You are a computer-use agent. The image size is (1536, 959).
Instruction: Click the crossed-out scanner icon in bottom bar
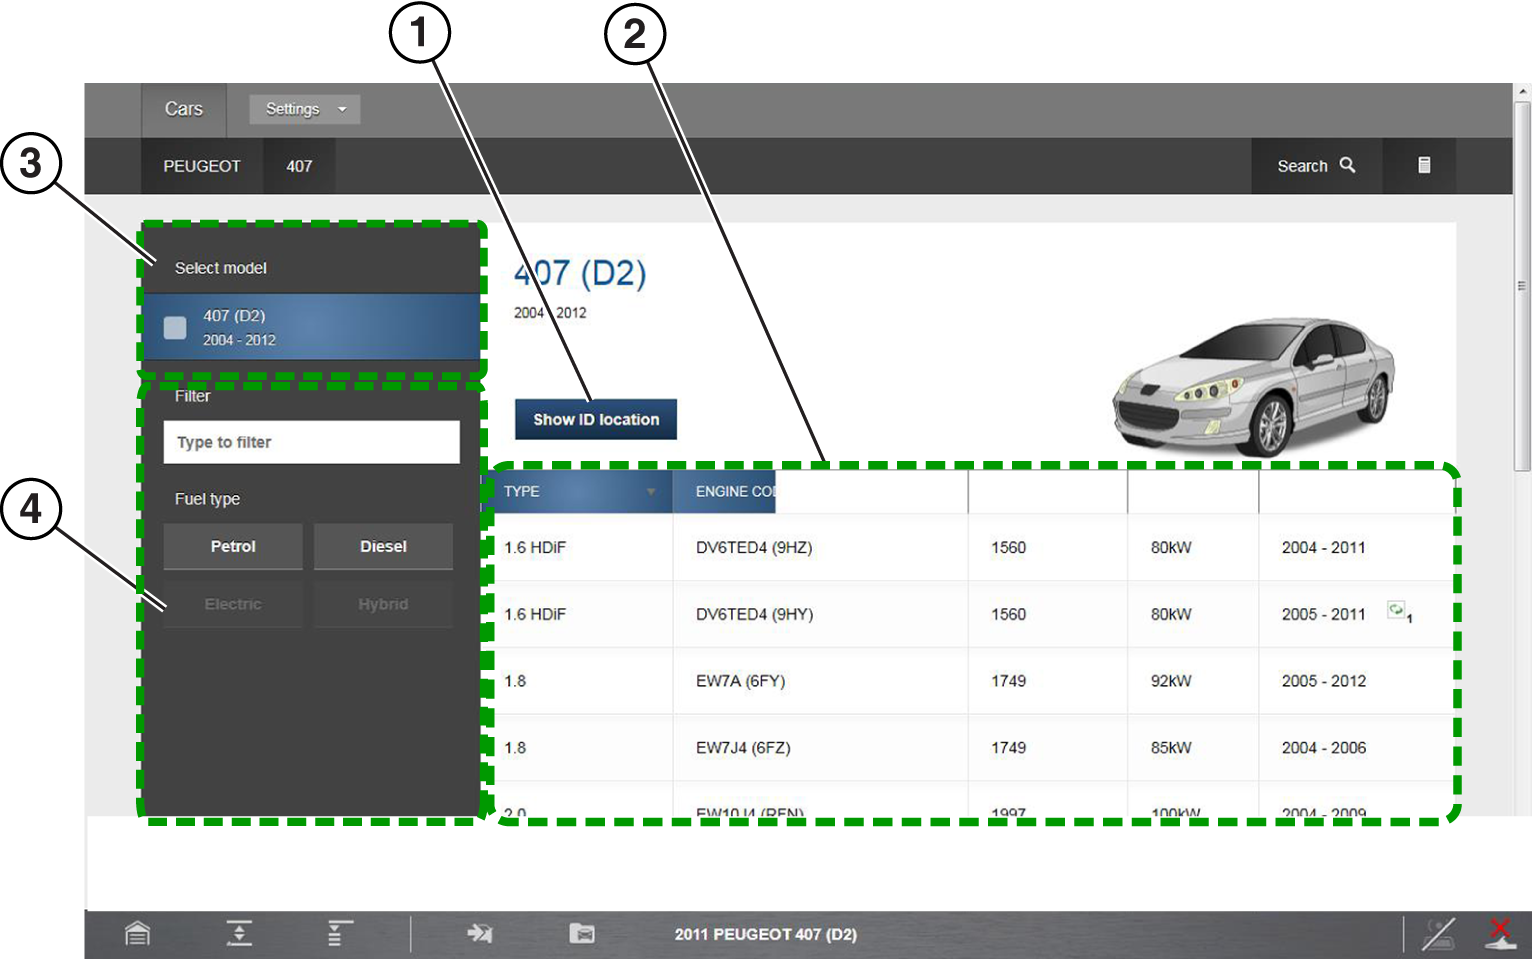click(1438, 934)
